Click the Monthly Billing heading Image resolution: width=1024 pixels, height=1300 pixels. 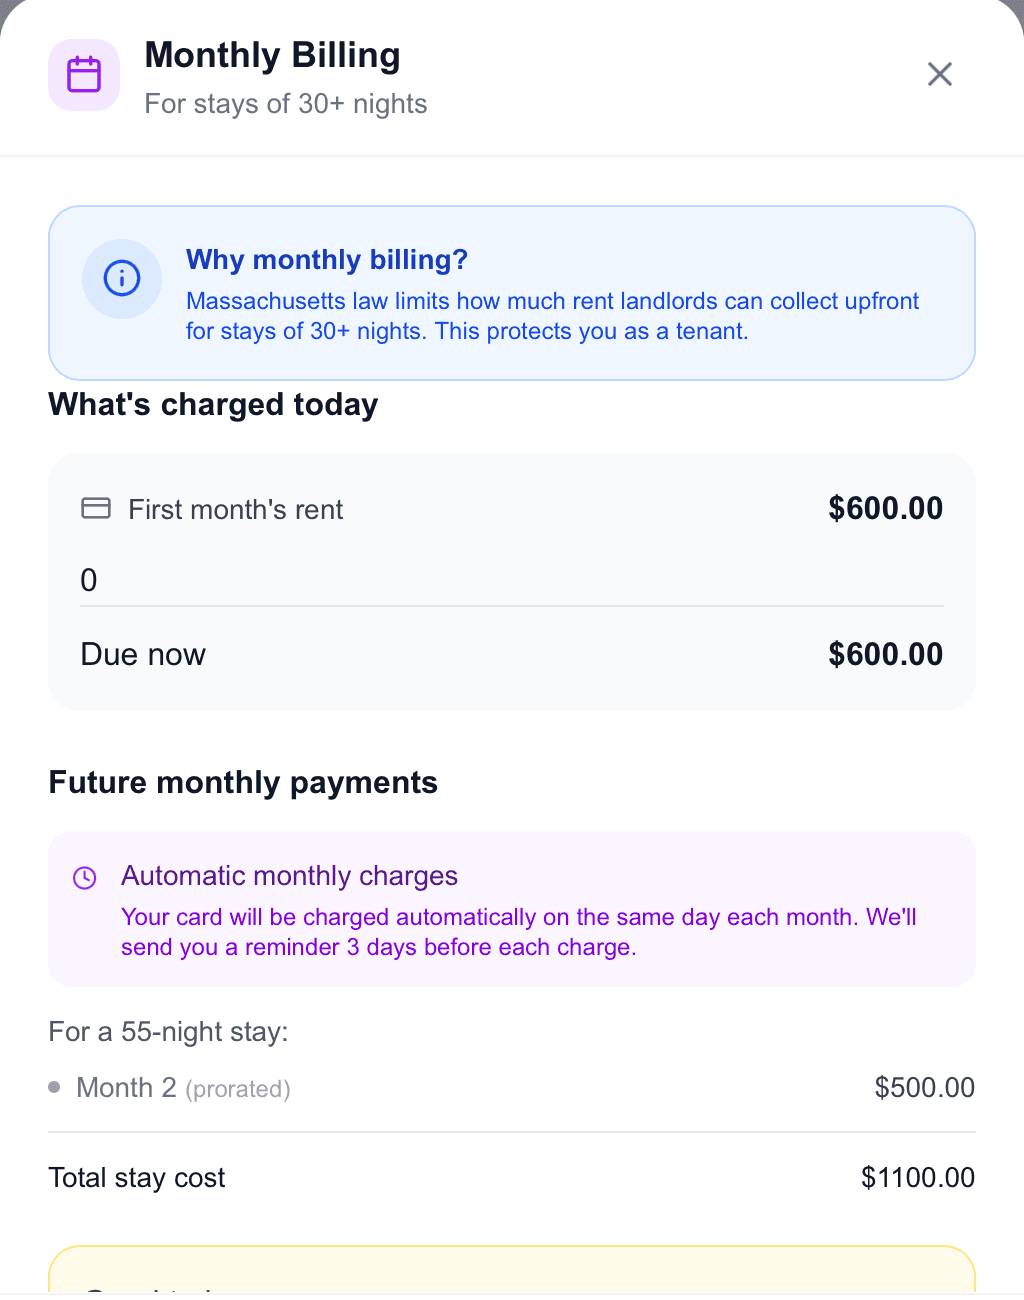click(x=272, y=55)
